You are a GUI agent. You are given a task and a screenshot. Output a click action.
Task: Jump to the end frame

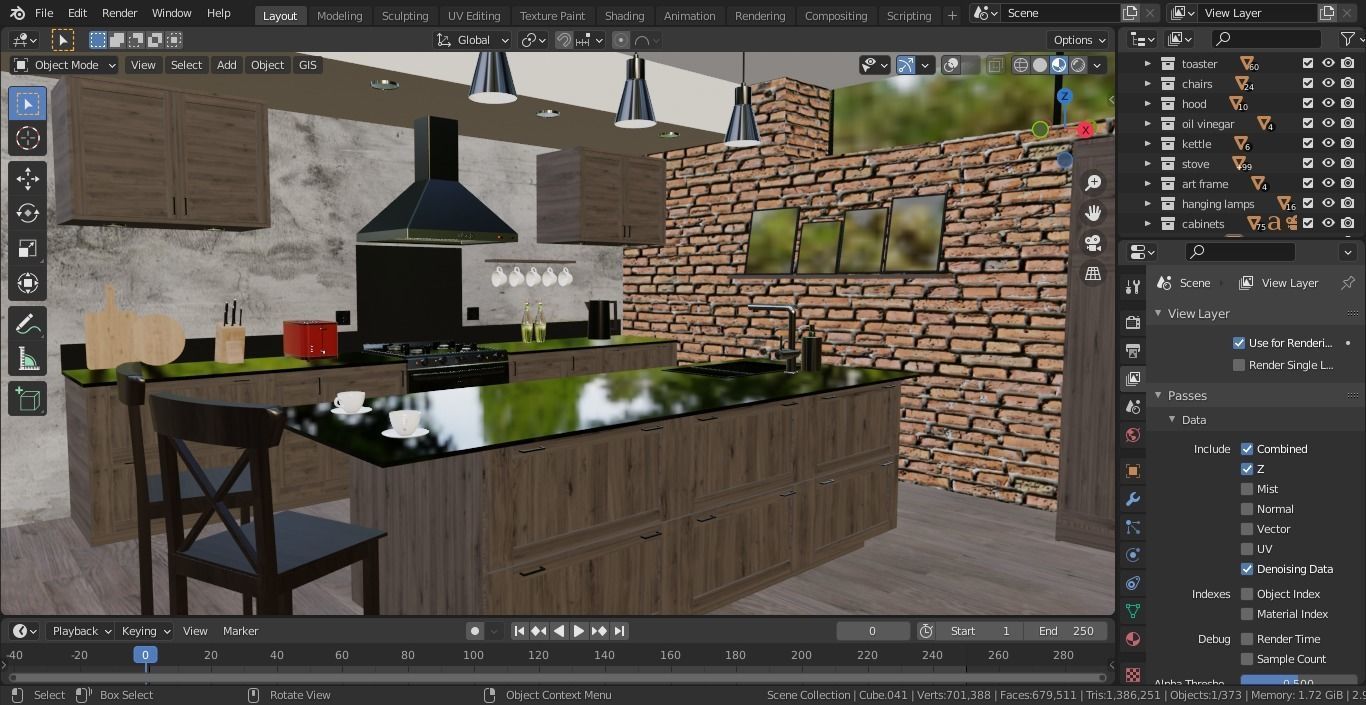[619, 631]
